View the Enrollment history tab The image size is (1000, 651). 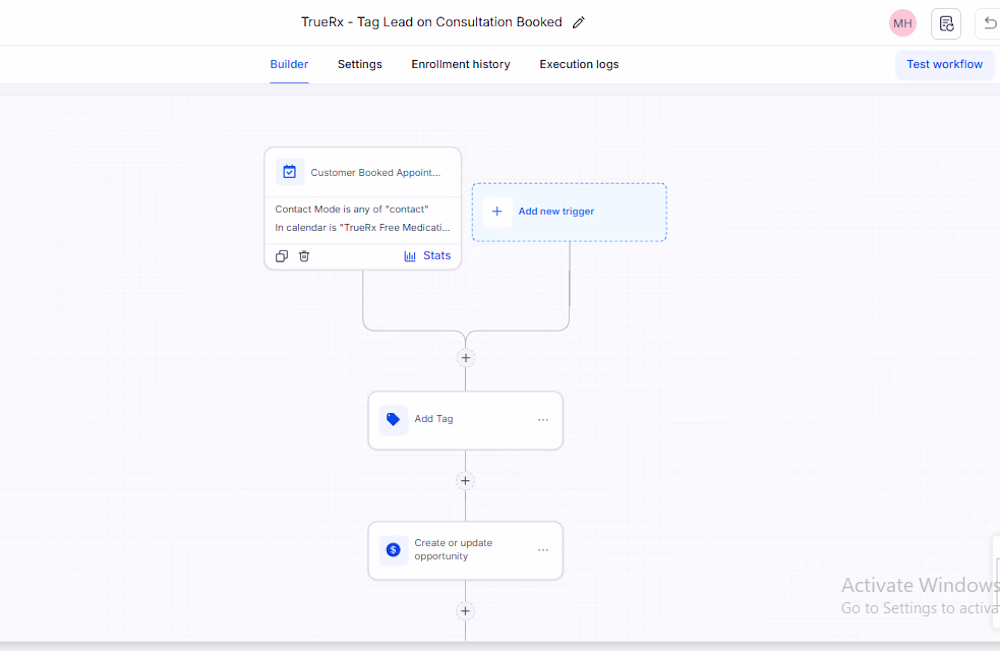(x=460, y=64)
